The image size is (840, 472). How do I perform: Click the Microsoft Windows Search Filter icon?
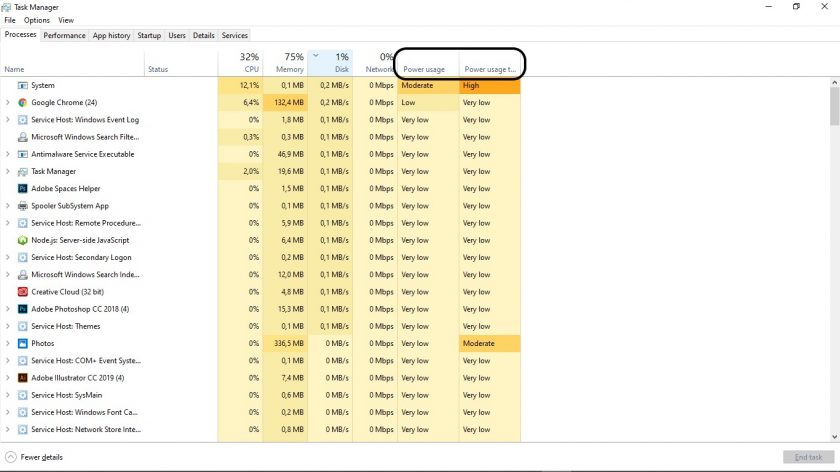(x=22, y=137)
